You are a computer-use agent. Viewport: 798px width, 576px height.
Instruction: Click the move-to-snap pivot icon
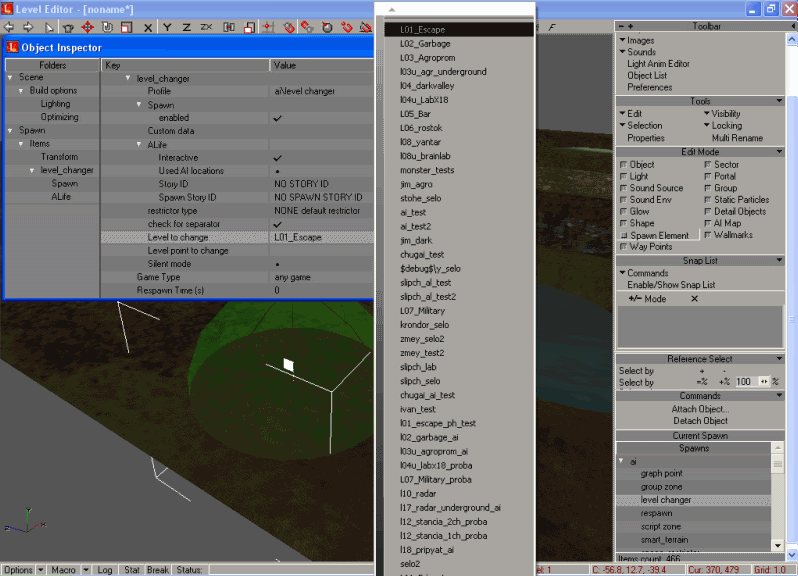[x=268, y=27]
